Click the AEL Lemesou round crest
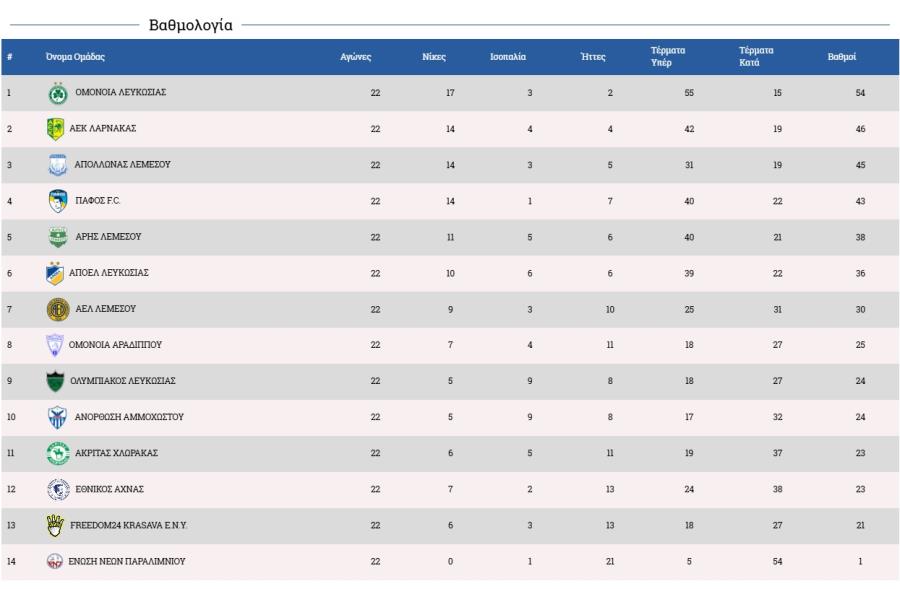Viewport: 900px width, 589px height. (57, 309)
